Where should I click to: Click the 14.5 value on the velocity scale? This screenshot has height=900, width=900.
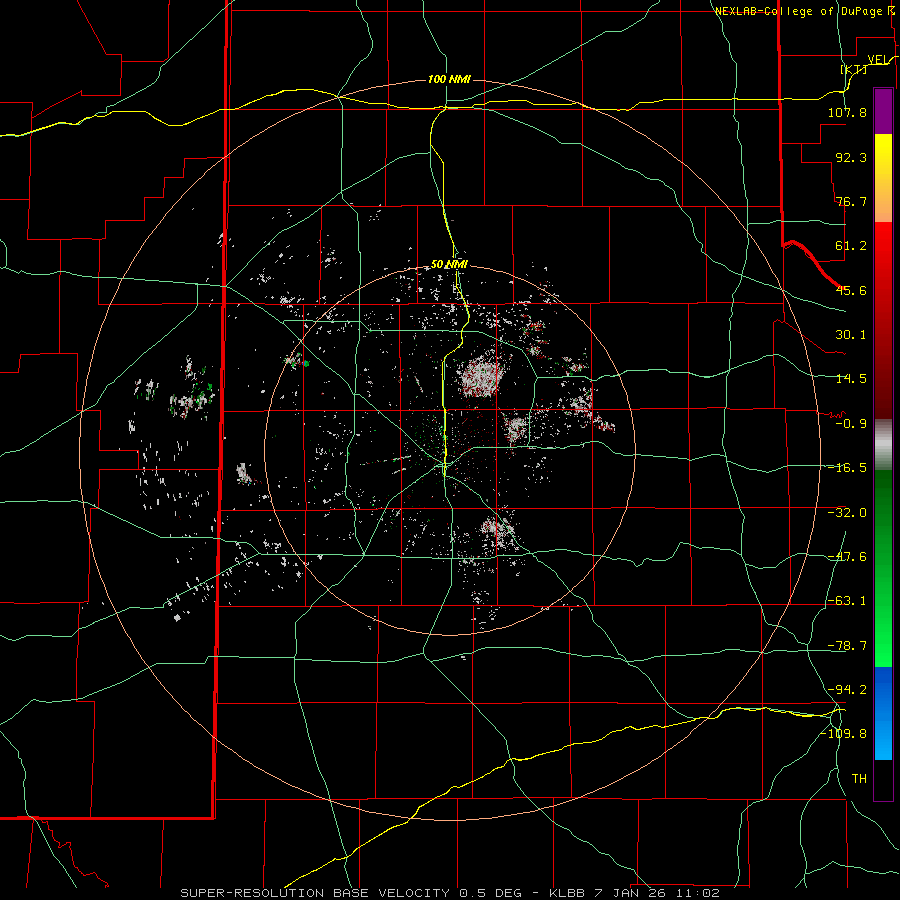click(x=851, y=379)
